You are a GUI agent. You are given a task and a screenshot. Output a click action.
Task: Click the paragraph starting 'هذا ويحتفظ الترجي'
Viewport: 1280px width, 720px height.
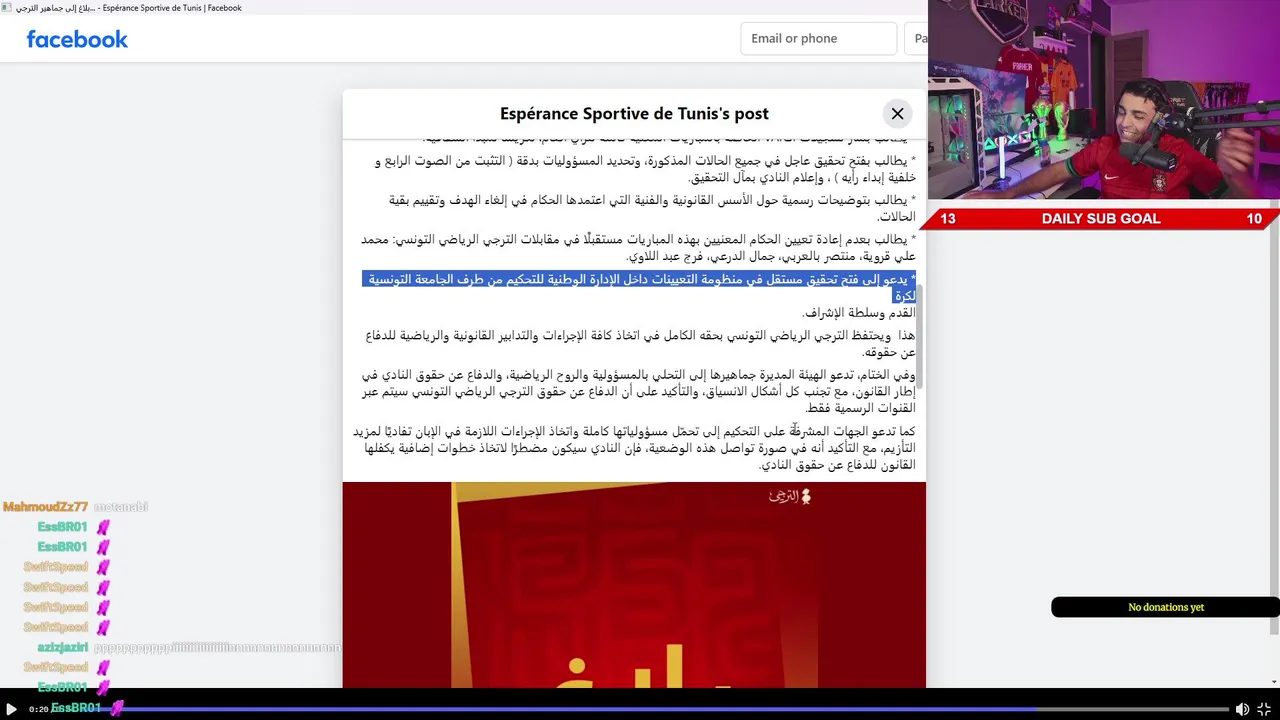click(640, 343)
